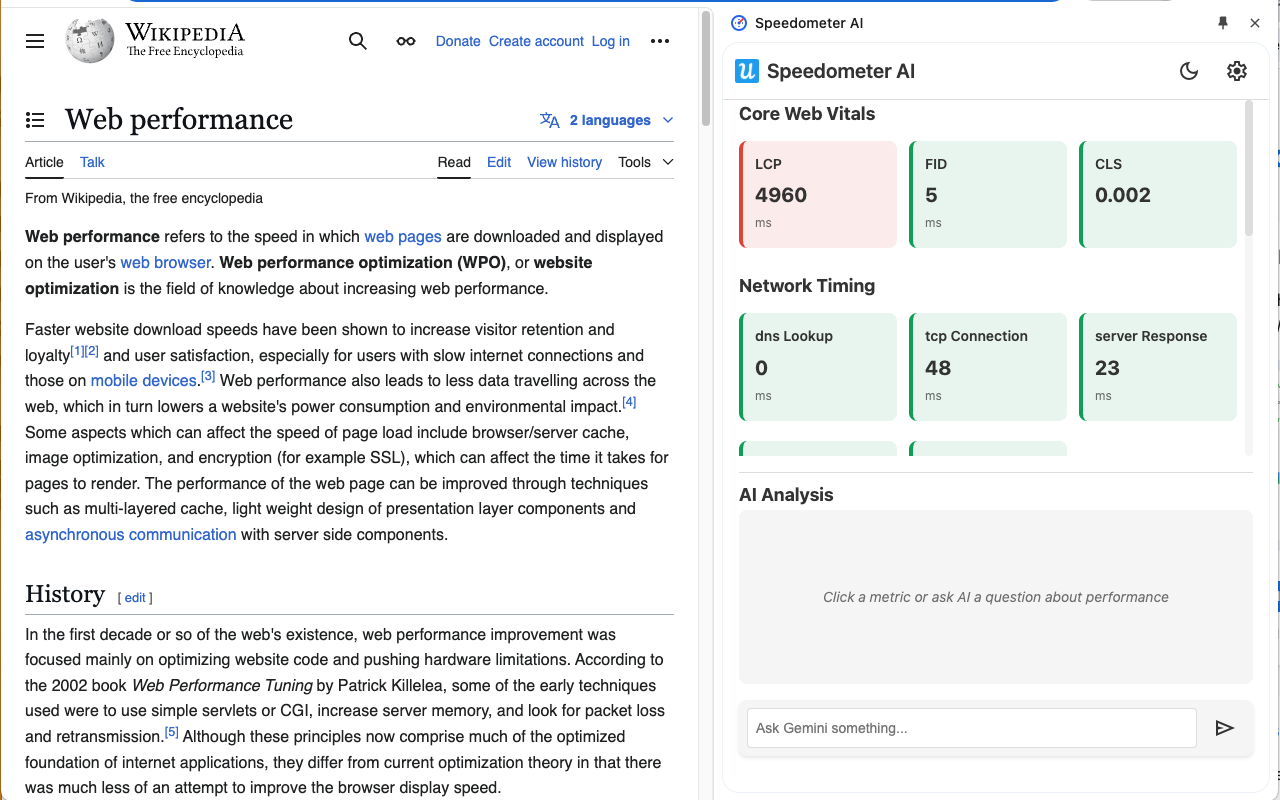Click the Network Timing heading
The height and width of the screenshot is (800, 1280).
tap(807, 286)
